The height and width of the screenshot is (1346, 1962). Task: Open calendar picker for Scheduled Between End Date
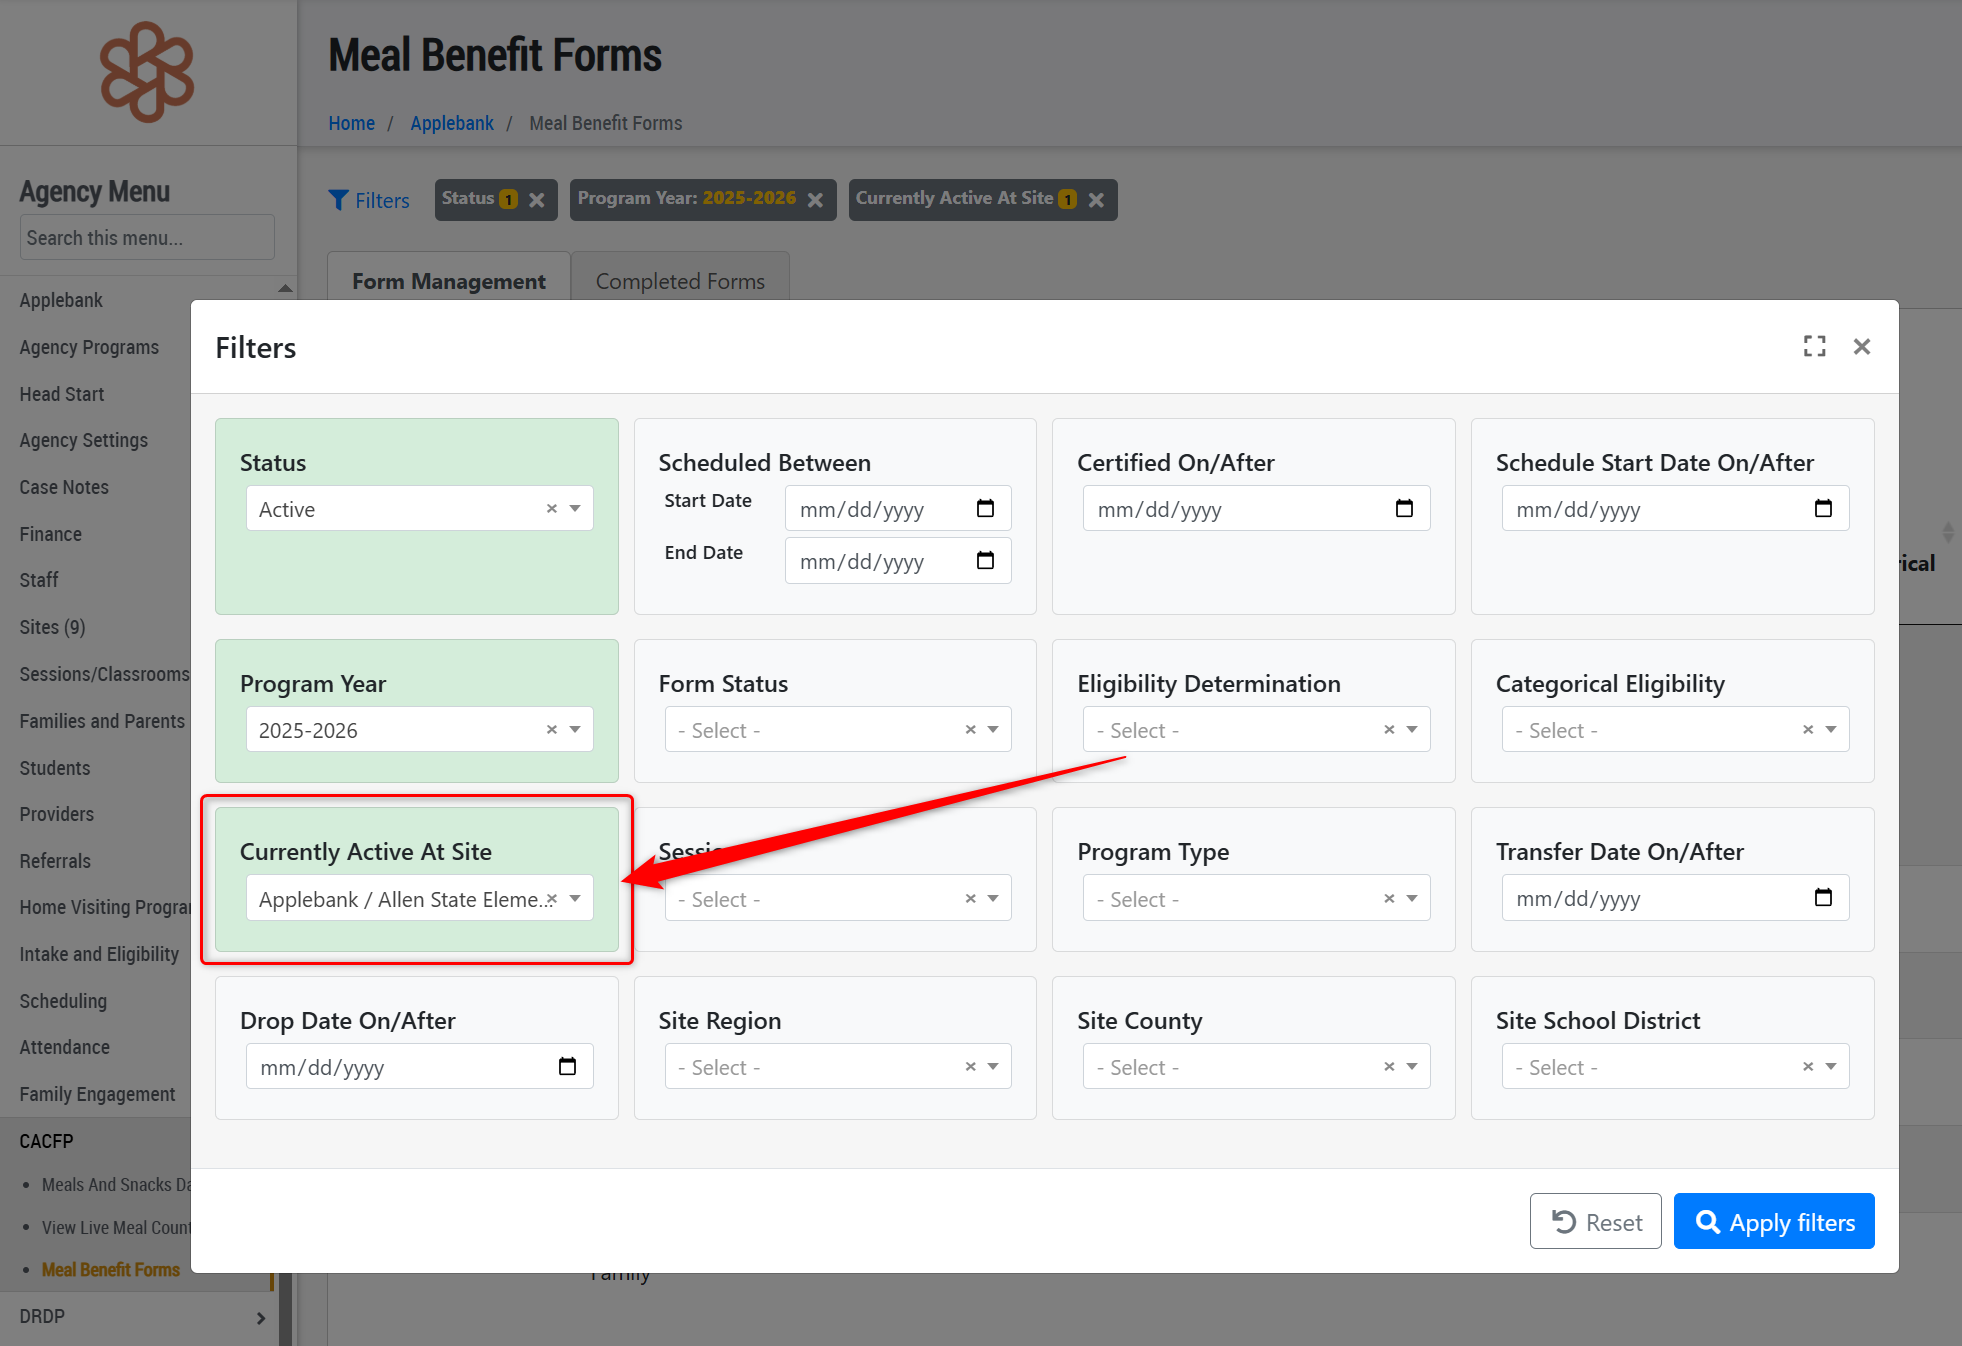985,561
